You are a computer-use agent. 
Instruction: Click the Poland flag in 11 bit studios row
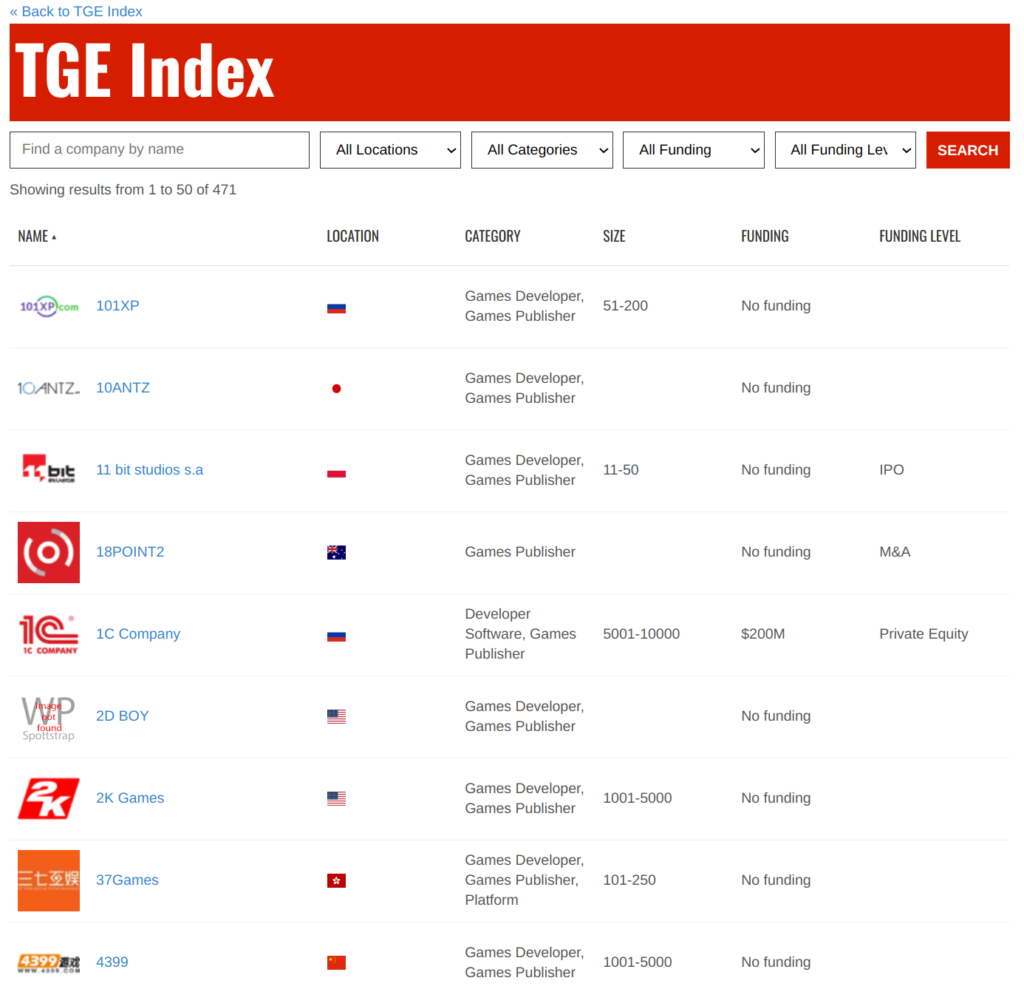click(x=336, y=472)
